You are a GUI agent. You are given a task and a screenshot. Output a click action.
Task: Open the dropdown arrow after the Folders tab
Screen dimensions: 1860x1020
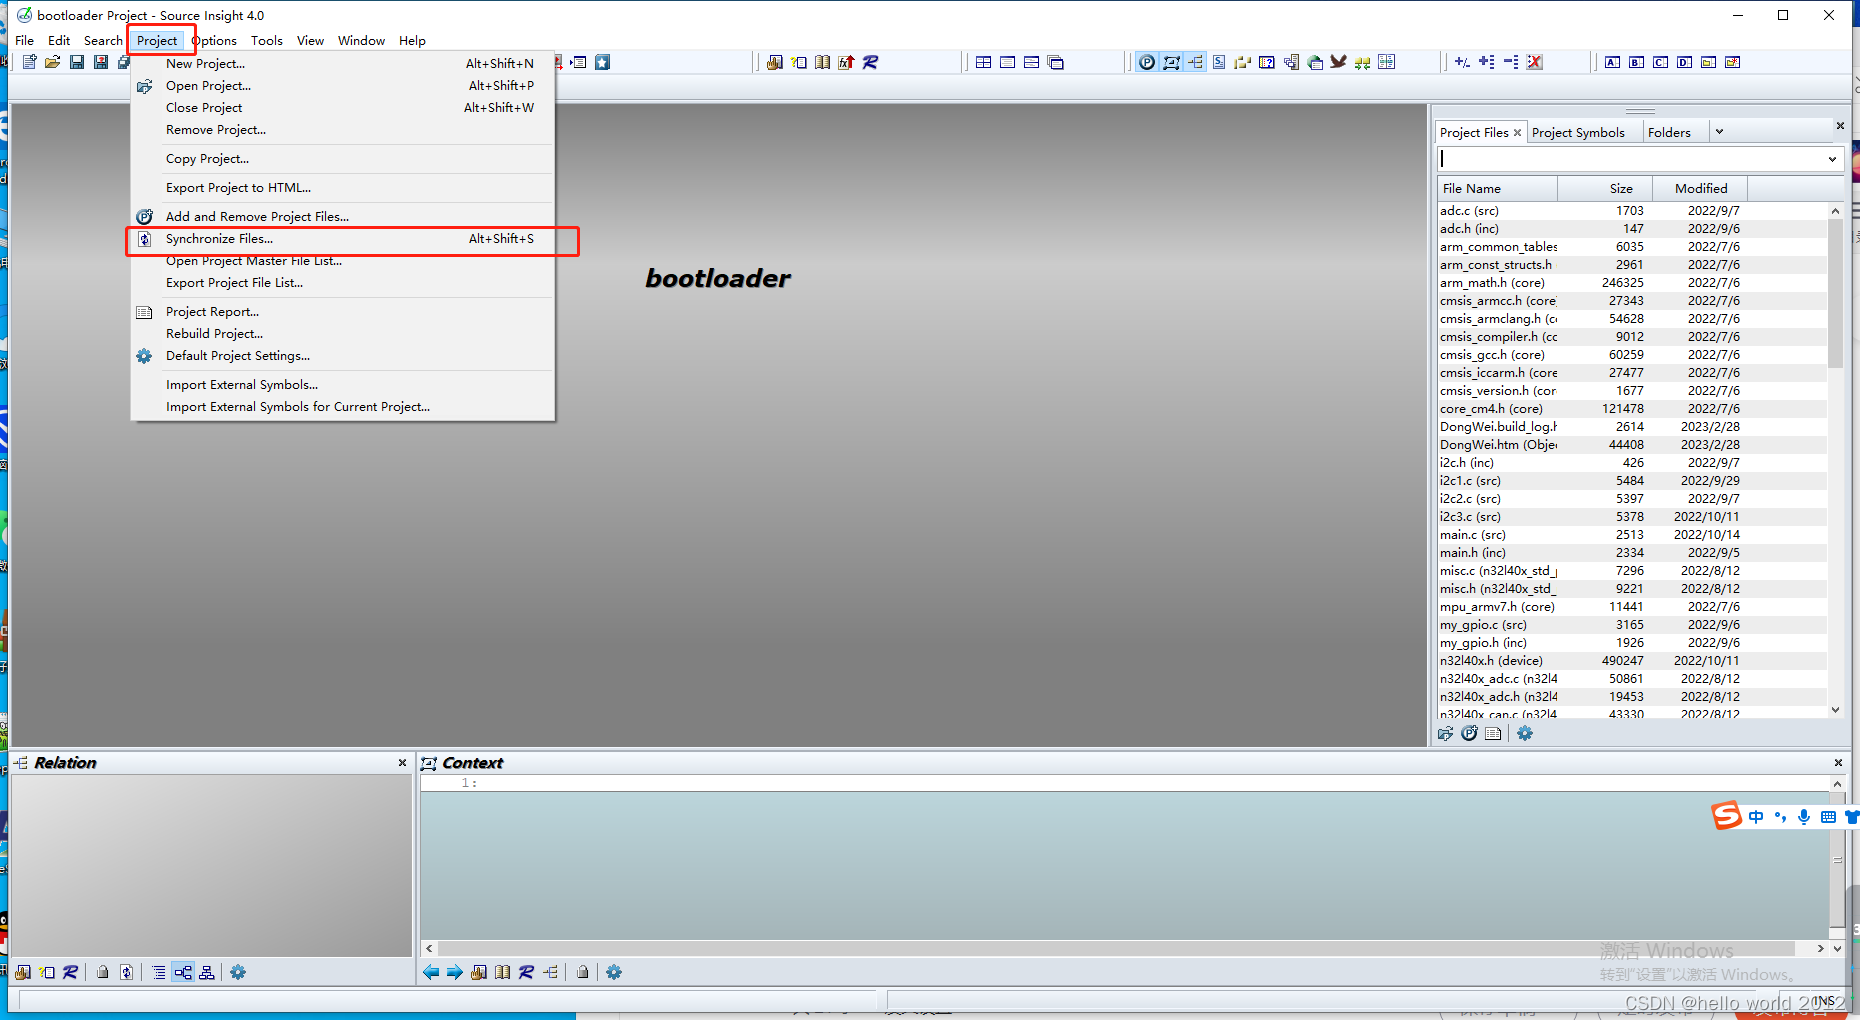click(x=1719, y=132)
